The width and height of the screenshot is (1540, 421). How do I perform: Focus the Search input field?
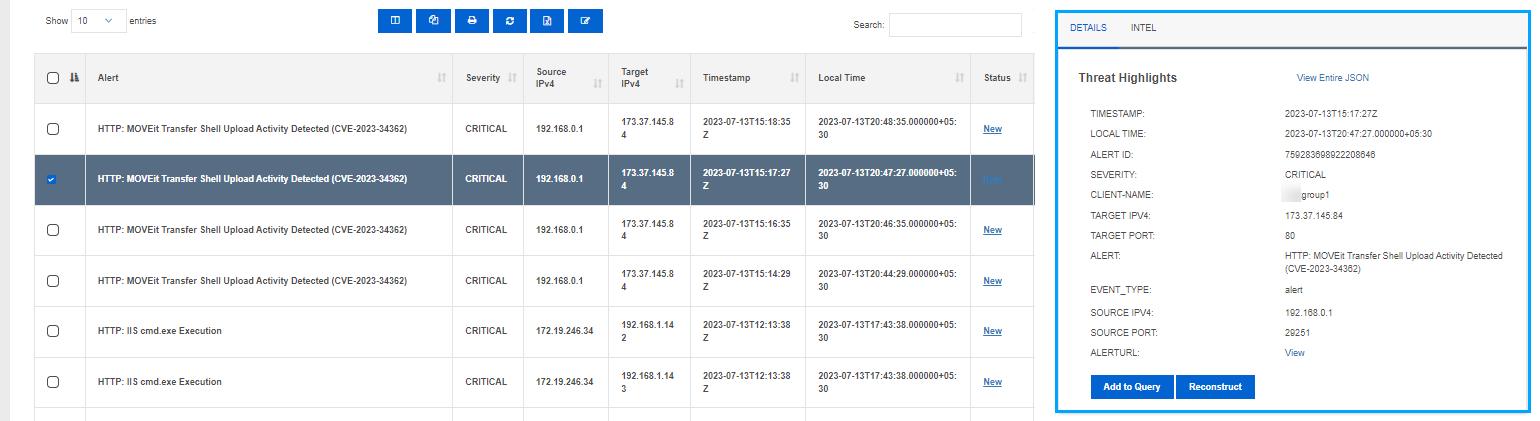tap(955, 25)
